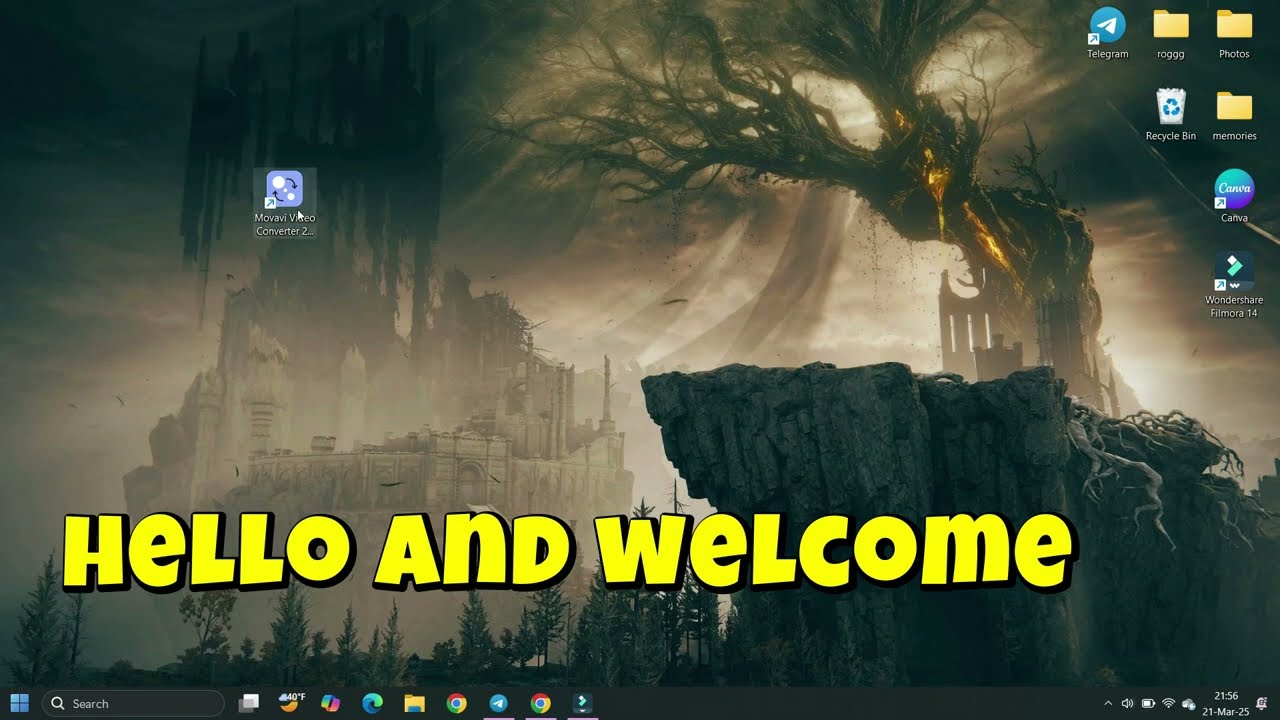Viewport: 1280px width, 720px height.
Task: Open Wi-Fi network settings in tray
Action: tap(1168, 704)
